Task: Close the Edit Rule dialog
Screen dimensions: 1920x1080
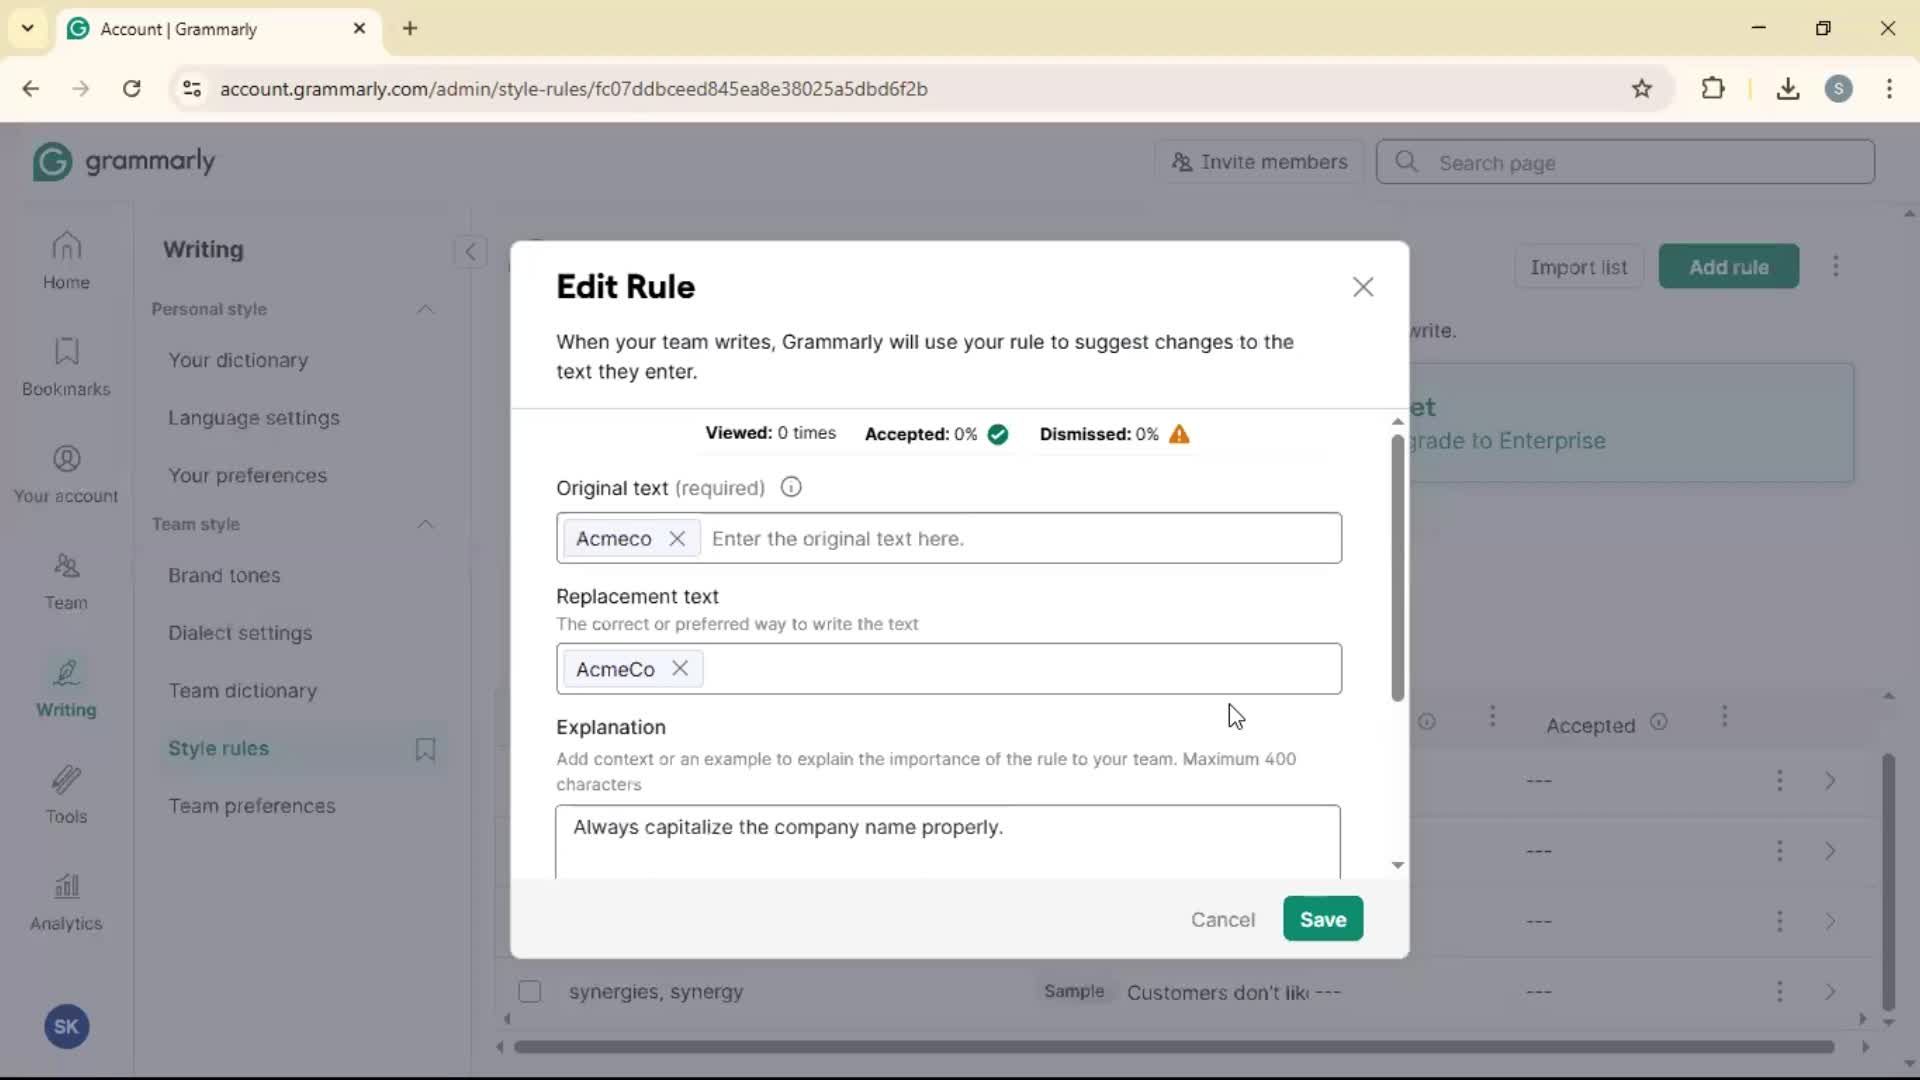Action: click(x=1363, y=287)
